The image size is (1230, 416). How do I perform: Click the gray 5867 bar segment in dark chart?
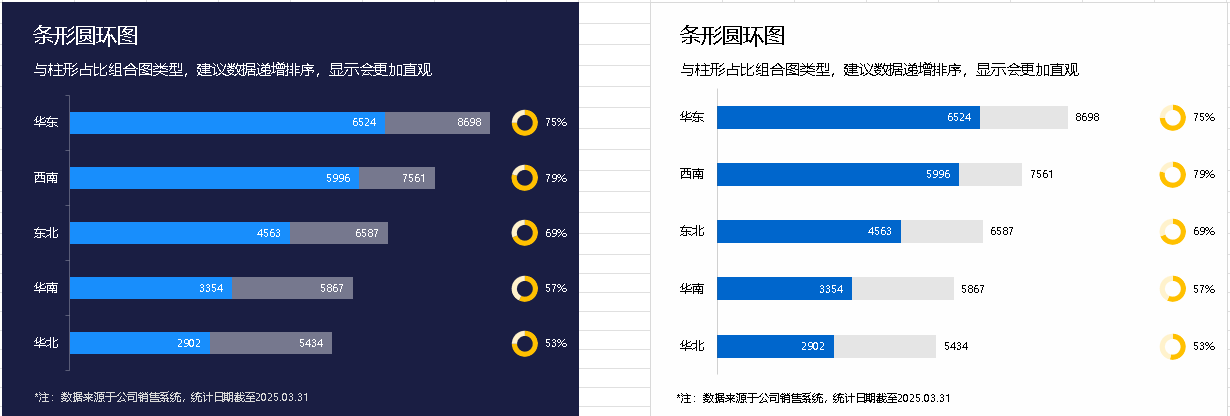coord(292,288)
